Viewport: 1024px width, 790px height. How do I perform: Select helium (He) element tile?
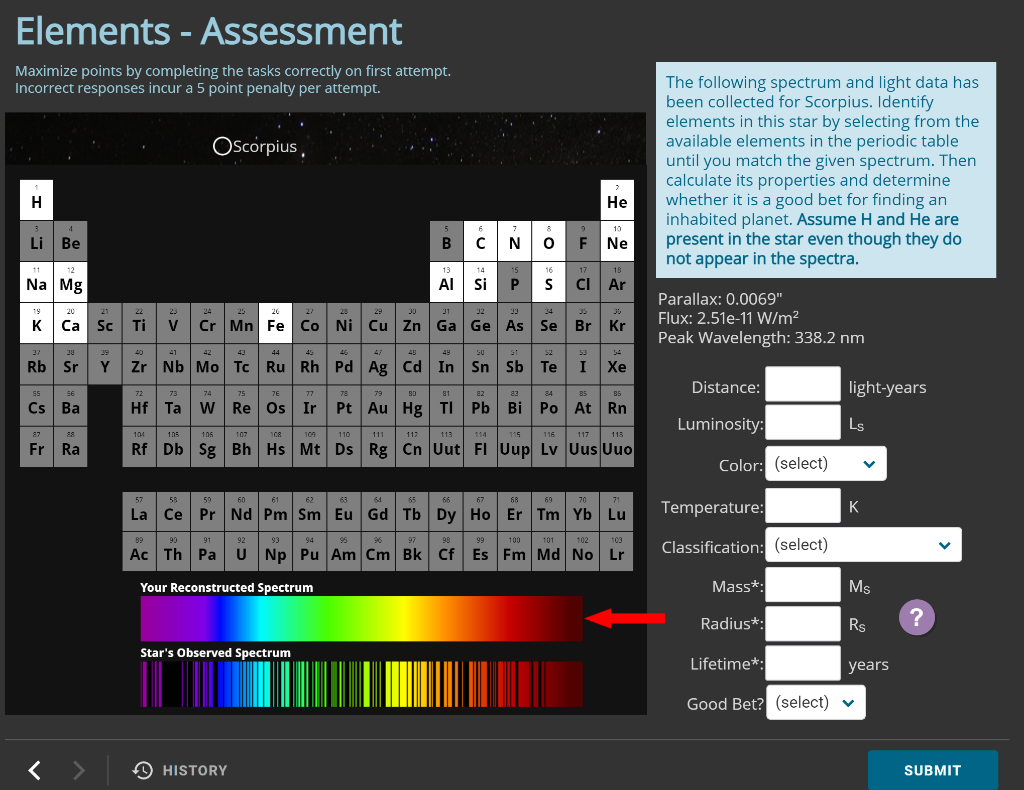(617, 200)
